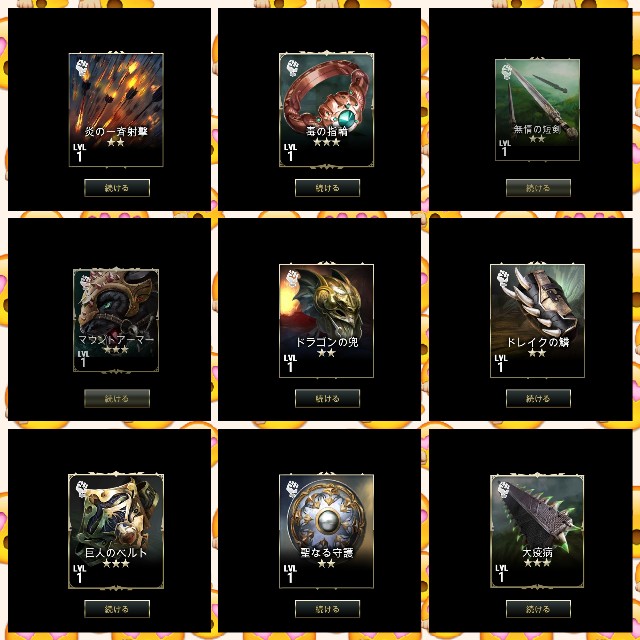Select the 聖なる守護 shield card

coord(327,531)
